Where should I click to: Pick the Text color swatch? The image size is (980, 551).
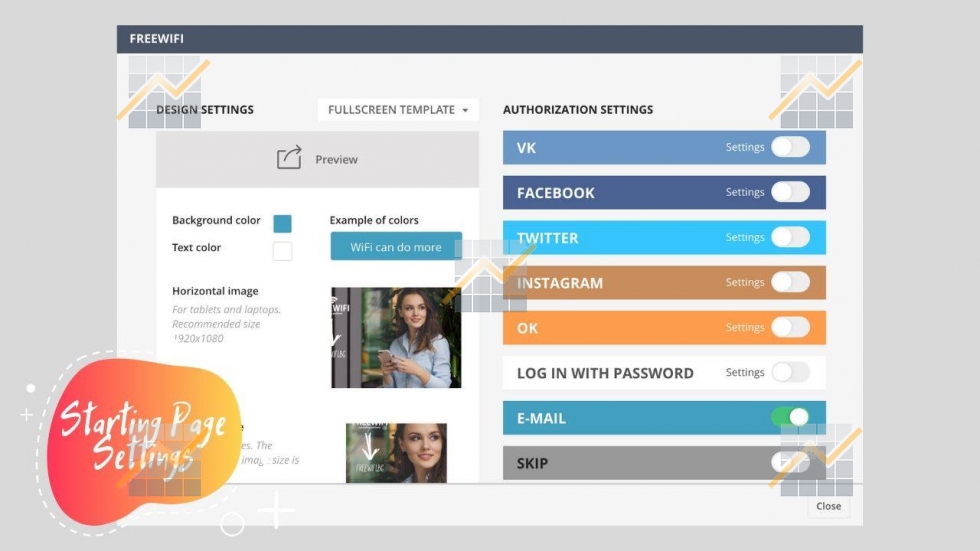click(x=282, y=251)
